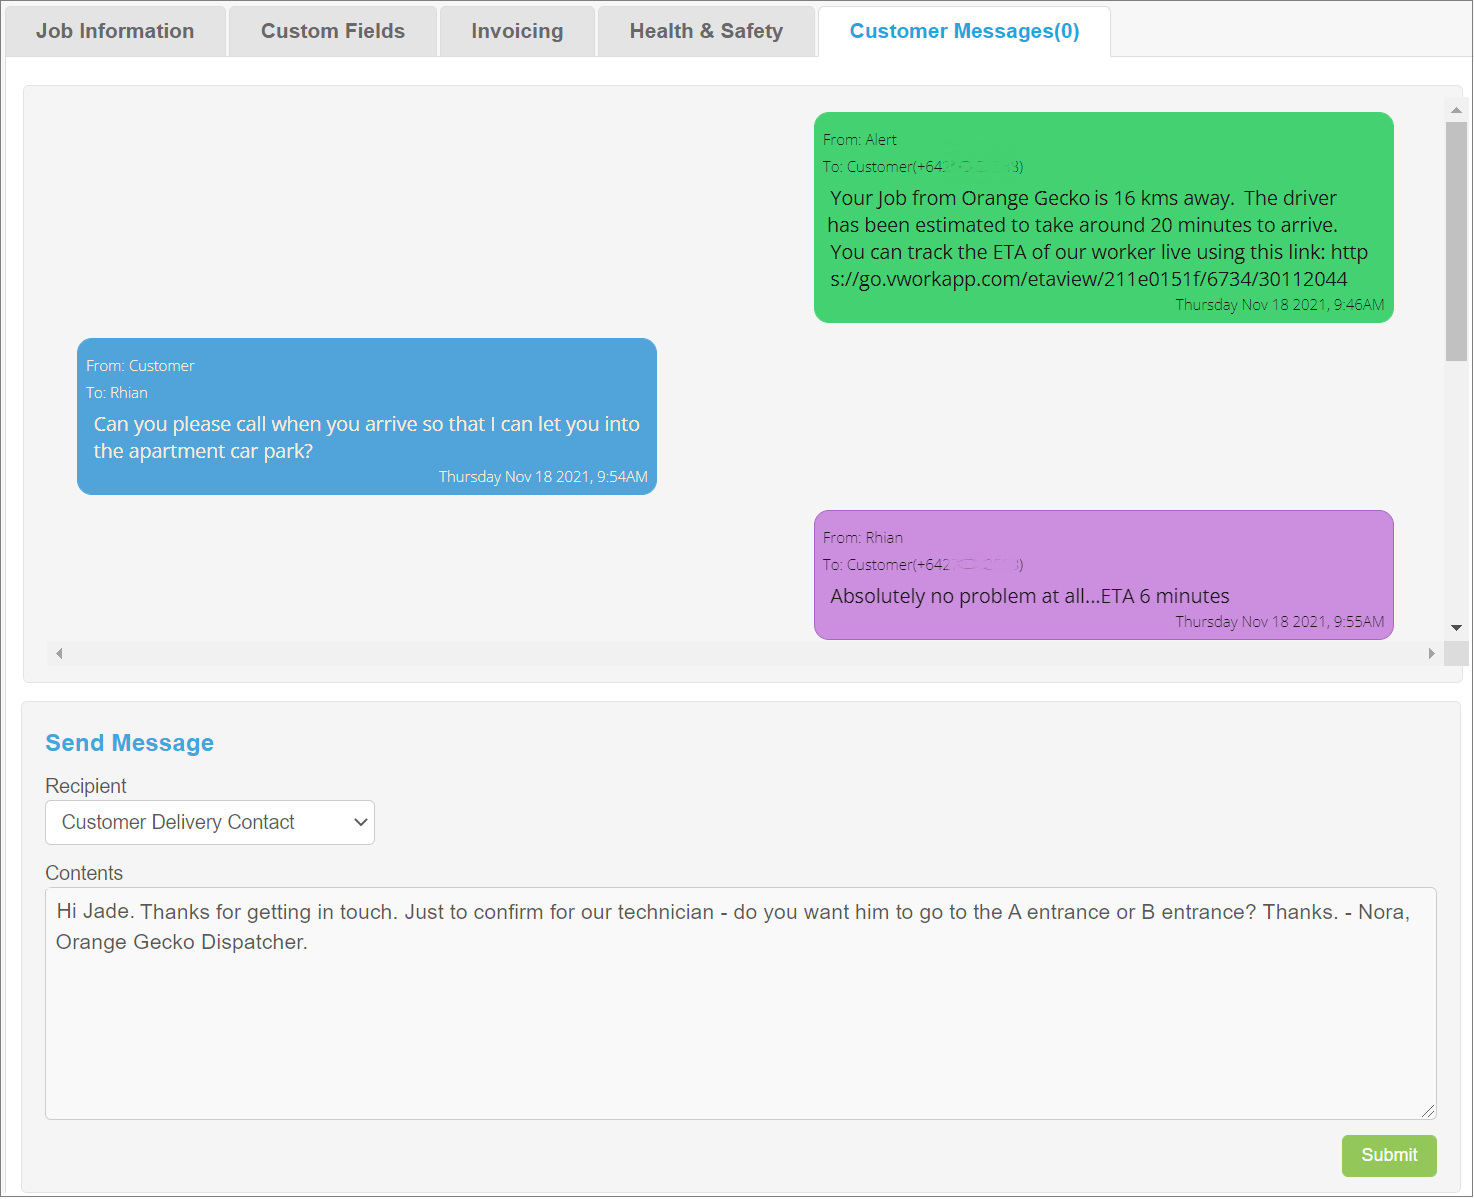Screen dimensions: 1474x1199
Task: Click the purple Rhian reply bubble
Action: (x=1104, y=575)
